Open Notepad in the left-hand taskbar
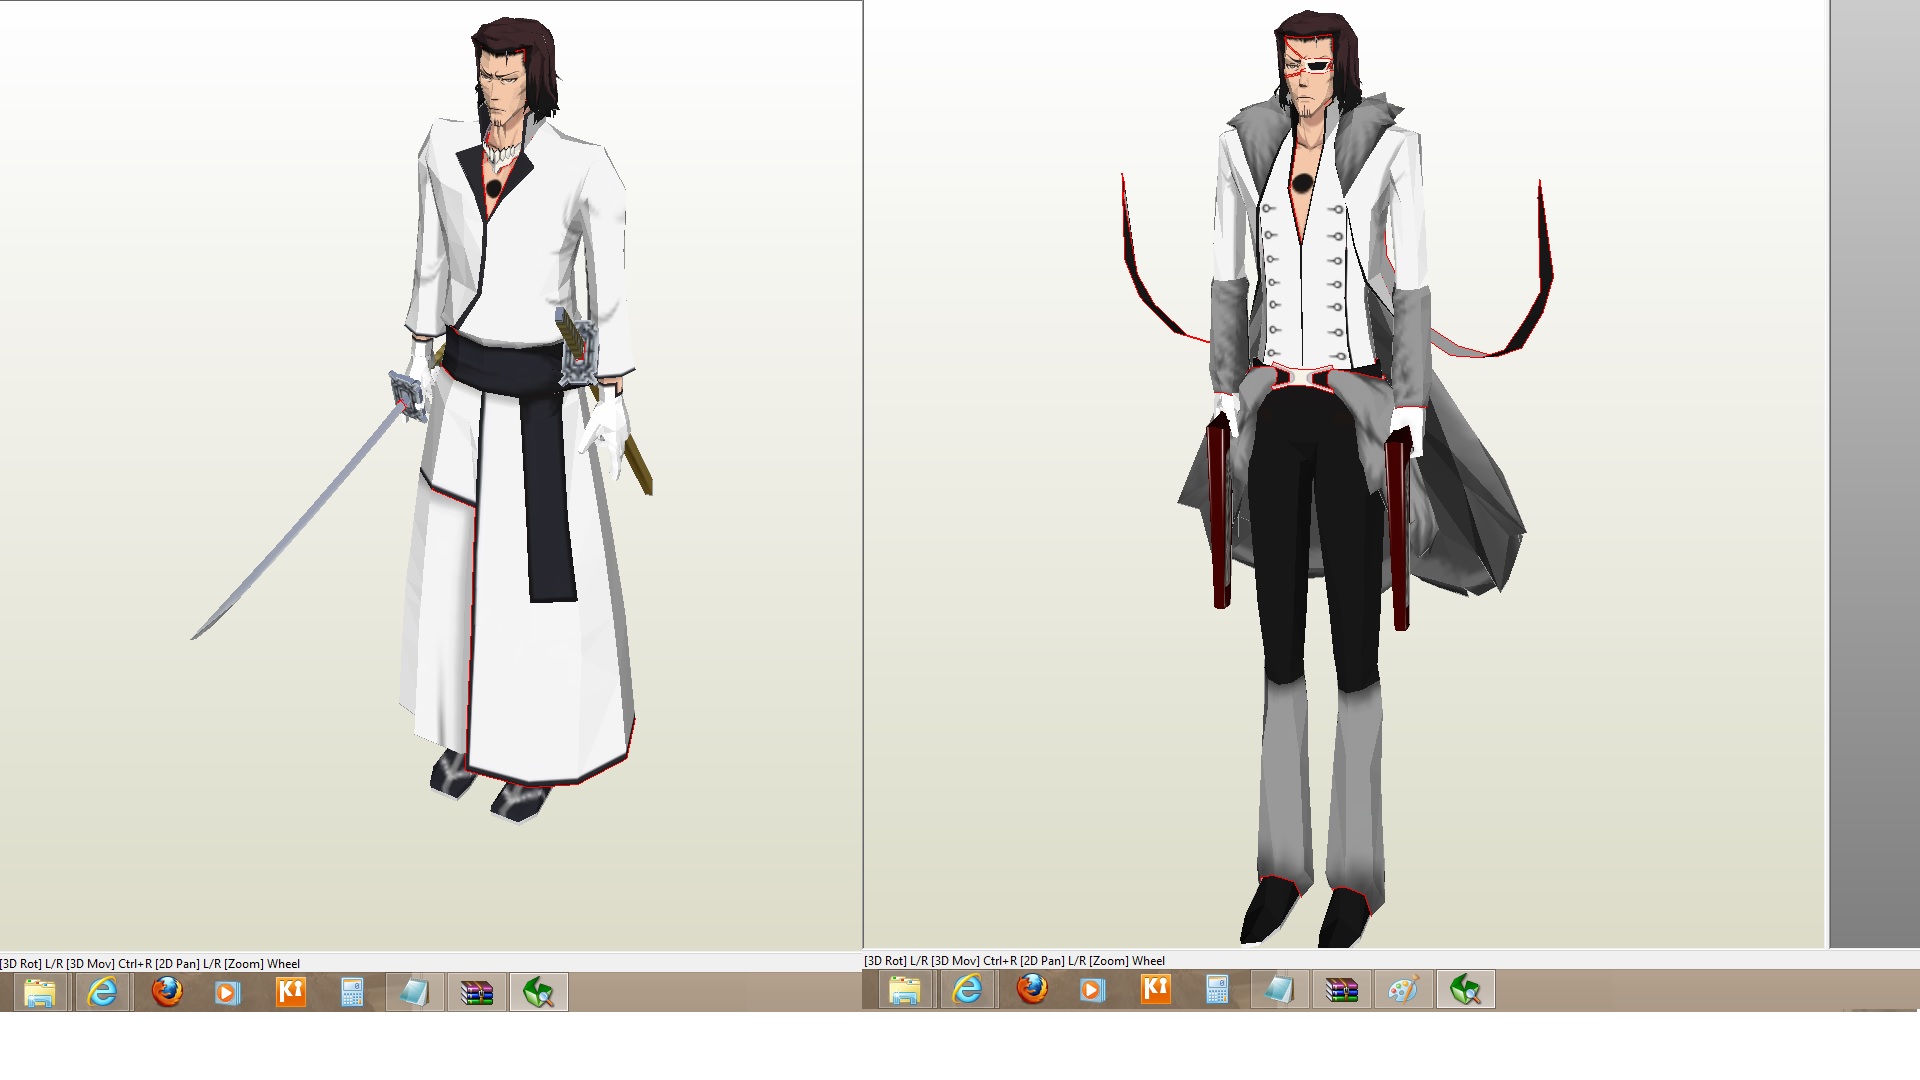This screenshot has height=1080, width=1920. point(414,993)
